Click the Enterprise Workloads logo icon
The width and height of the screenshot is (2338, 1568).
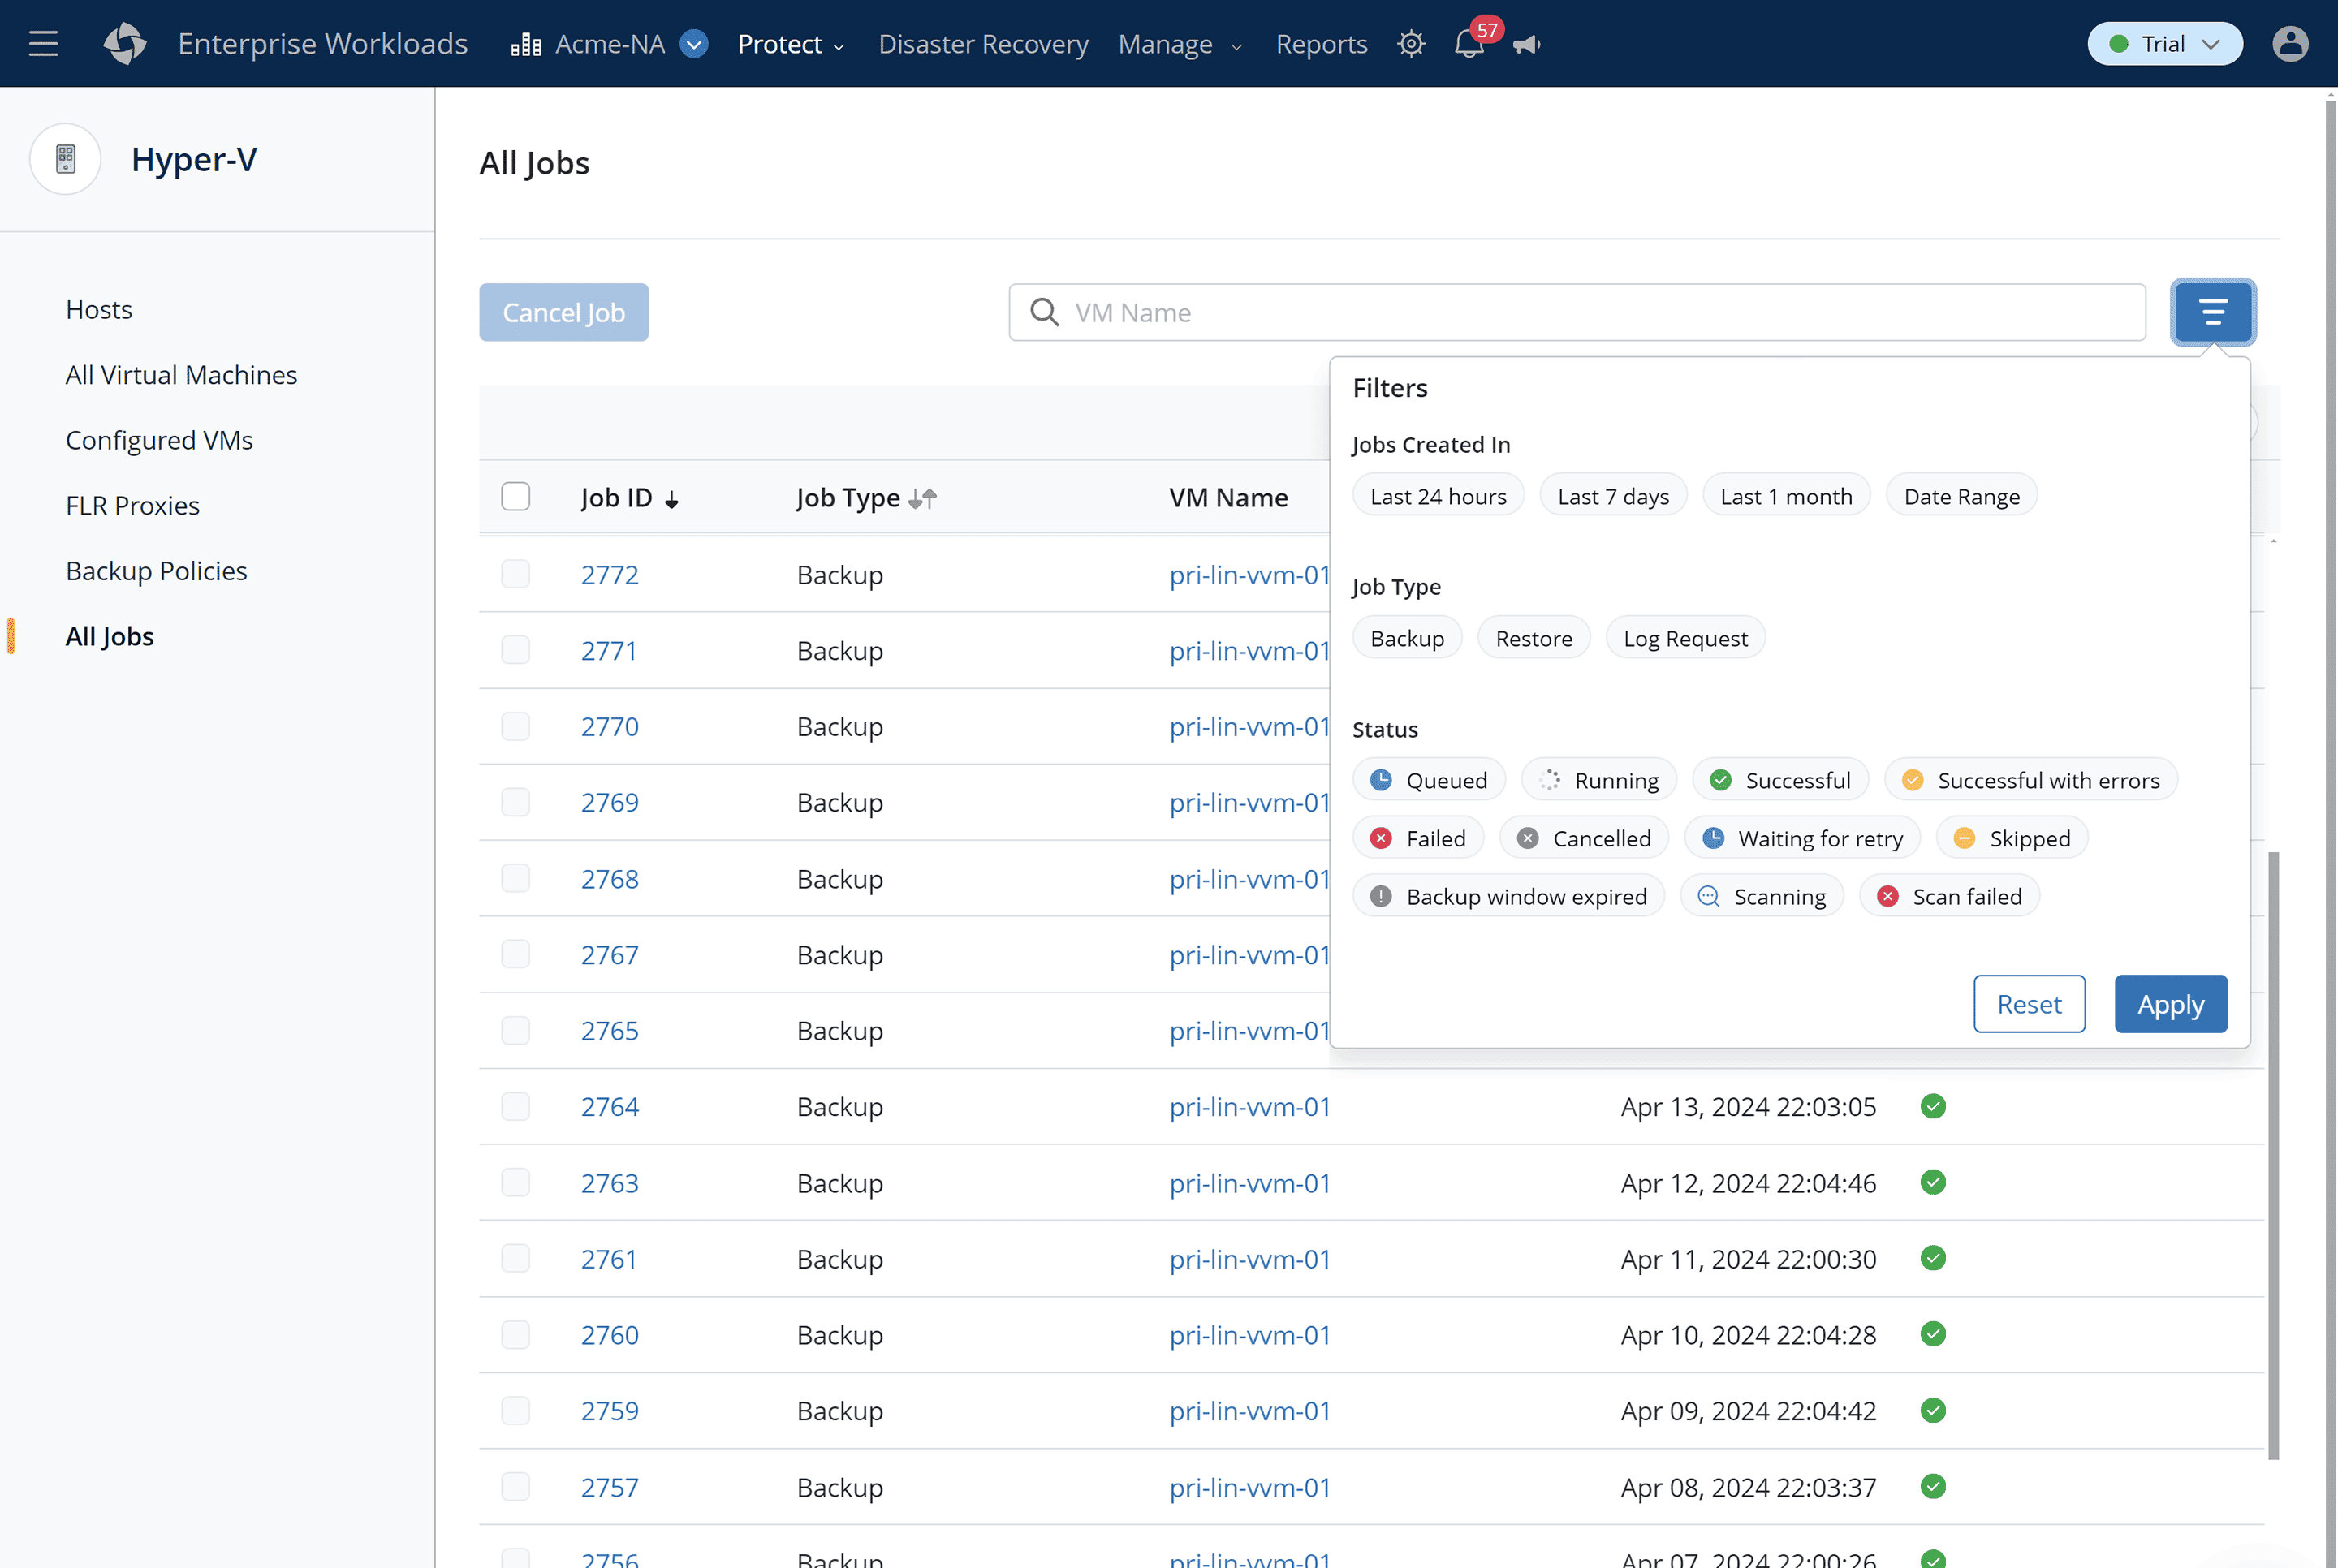(x=125, y=44)
